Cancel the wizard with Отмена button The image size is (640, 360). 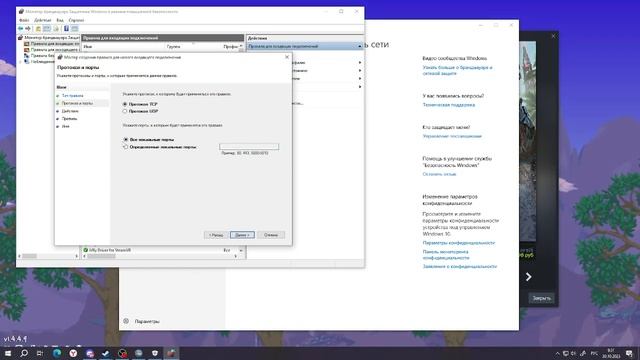[271, 235]
